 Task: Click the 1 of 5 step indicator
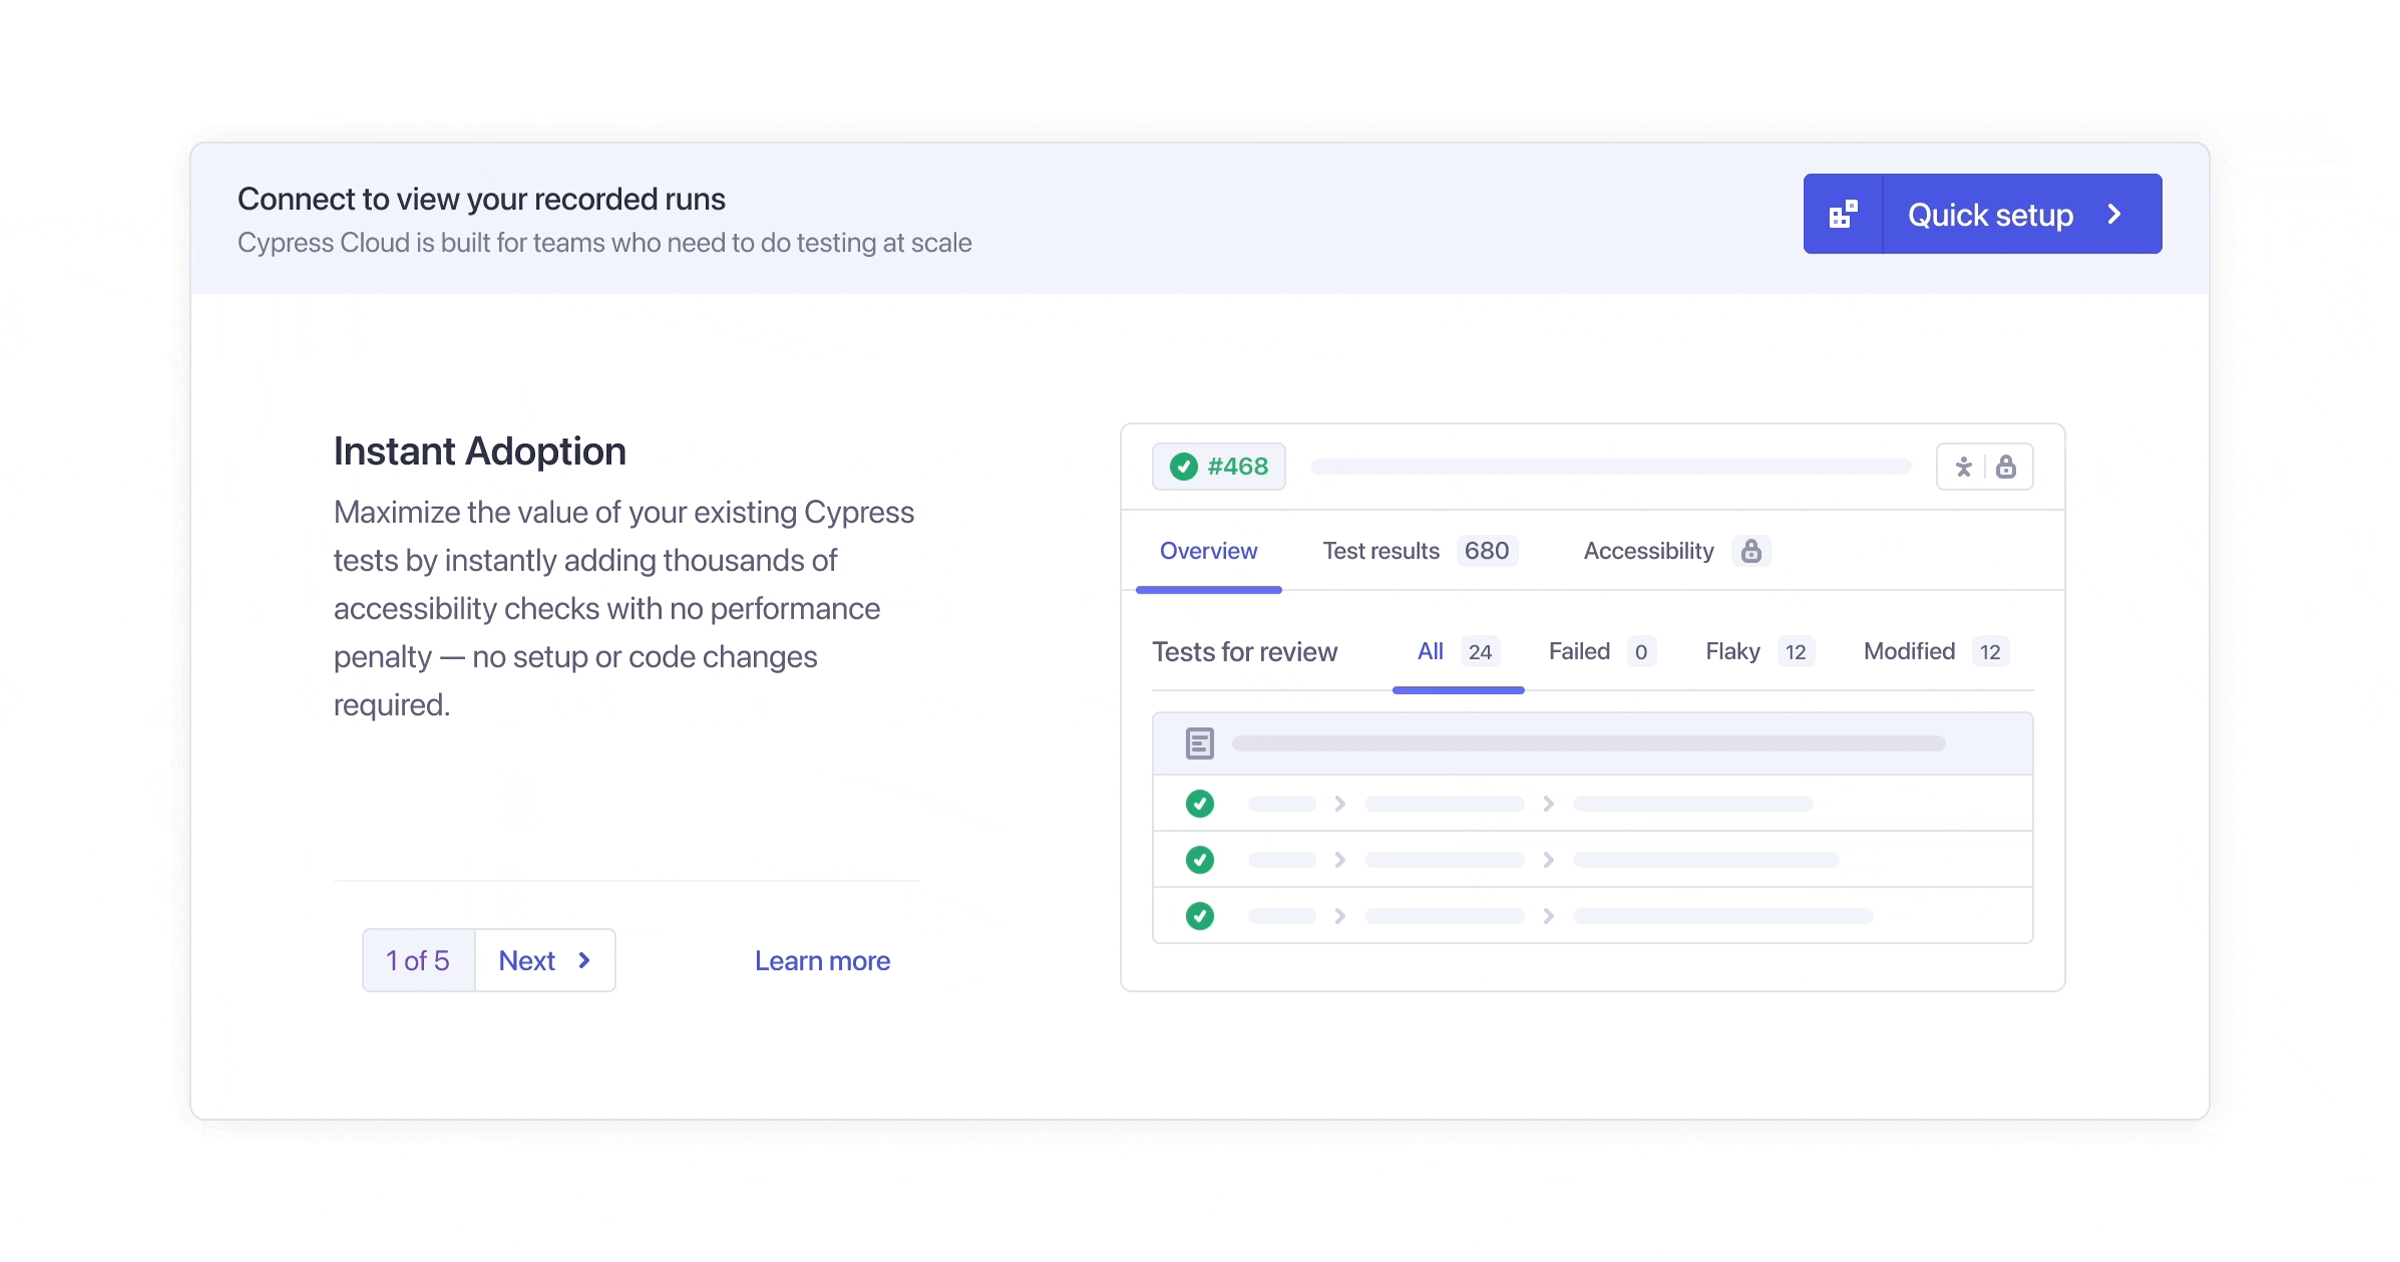(x=418, y=960)
